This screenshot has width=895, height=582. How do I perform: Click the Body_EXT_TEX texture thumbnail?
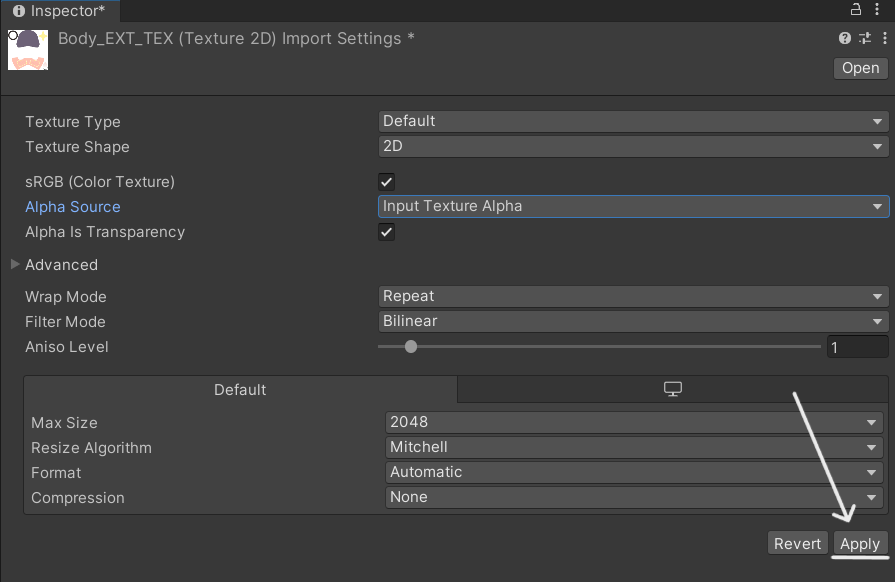click(x=28, y=49)
